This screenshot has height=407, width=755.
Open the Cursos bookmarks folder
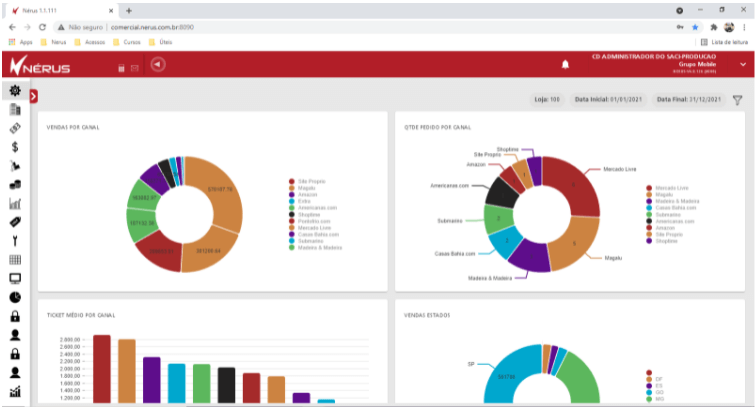click(x=127, y=42)
